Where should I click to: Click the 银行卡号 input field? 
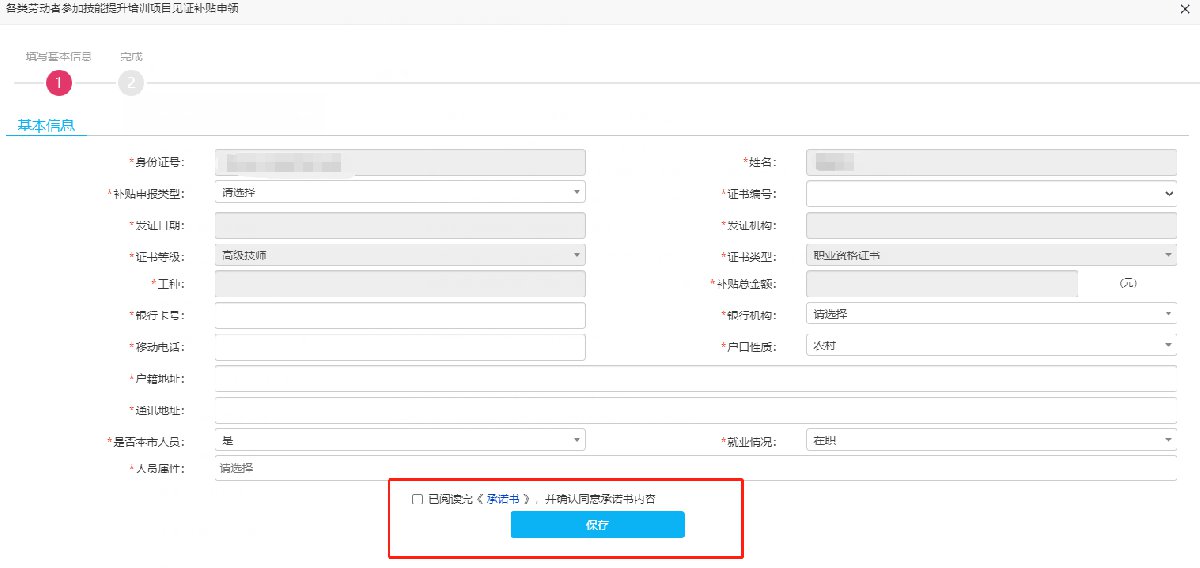tap(400, 315)
